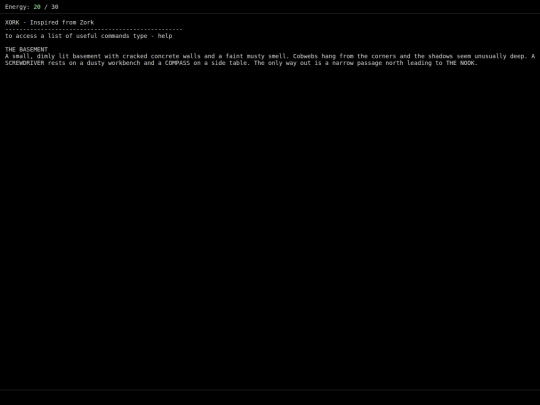
Task: Click the 'help' word in hint line
Action: click(165, 36)
